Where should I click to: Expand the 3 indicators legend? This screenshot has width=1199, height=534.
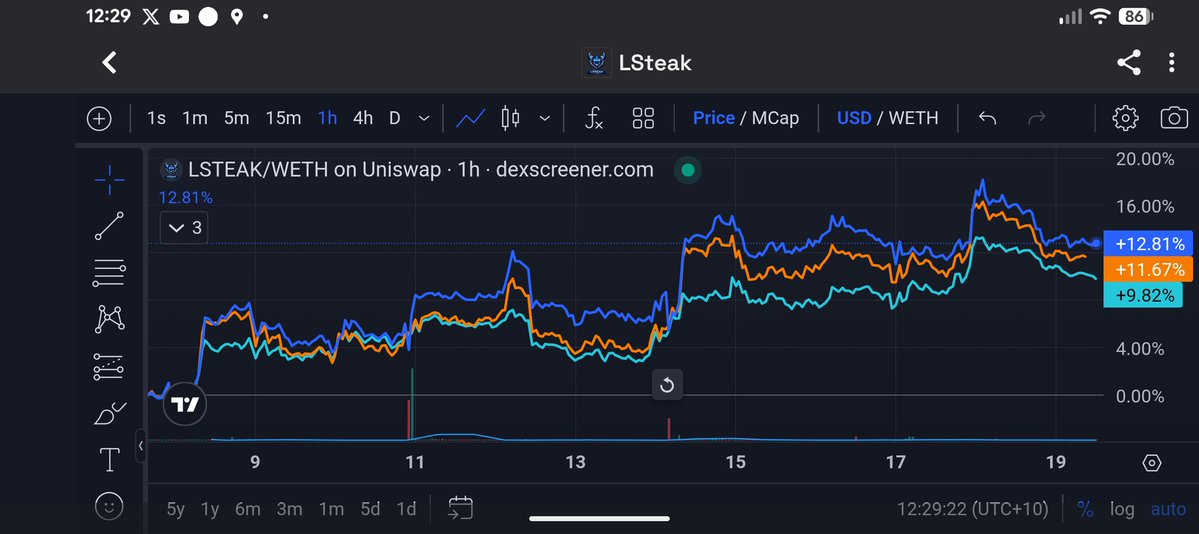184,227
